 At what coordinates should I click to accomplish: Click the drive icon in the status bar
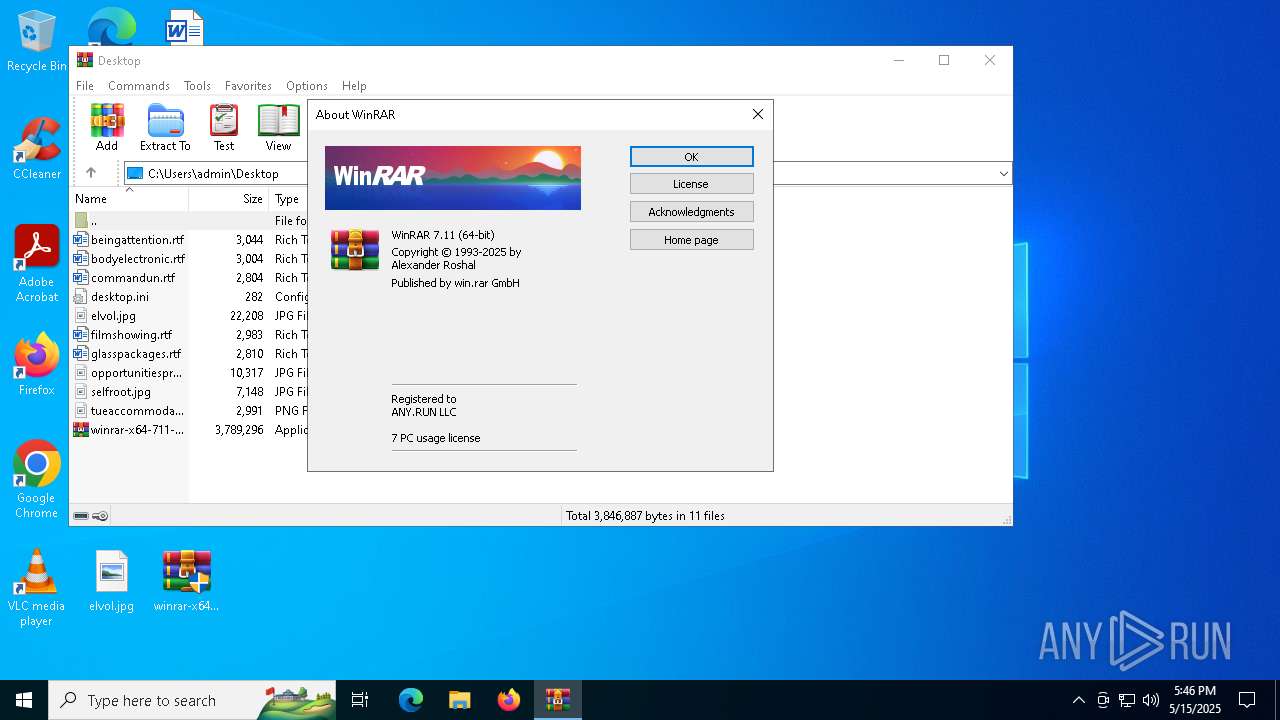click(81, 516)
